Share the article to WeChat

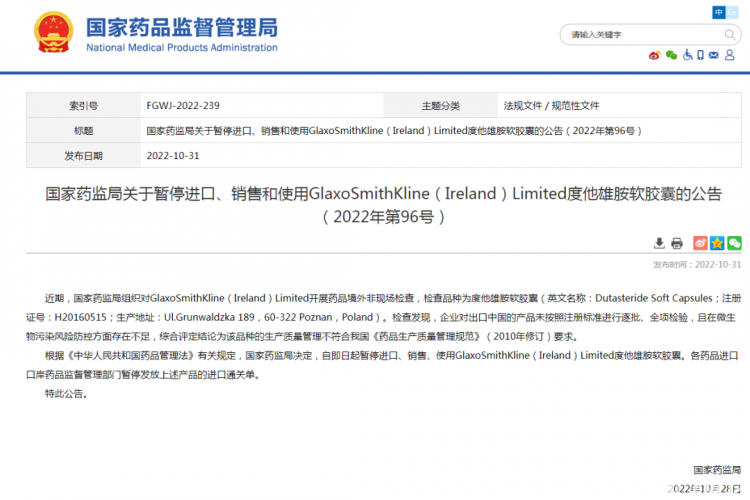tap(734, 243)
